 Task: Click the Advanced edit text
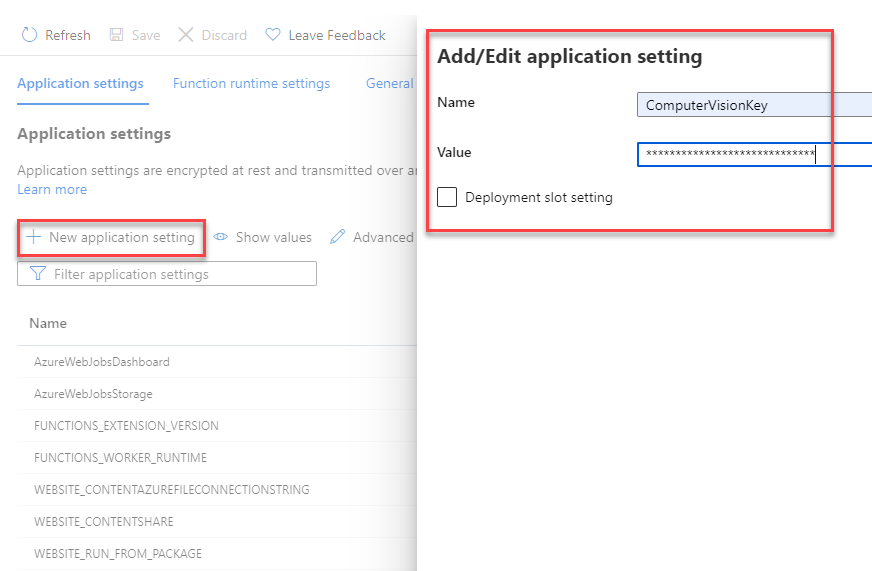coord(383,237)
